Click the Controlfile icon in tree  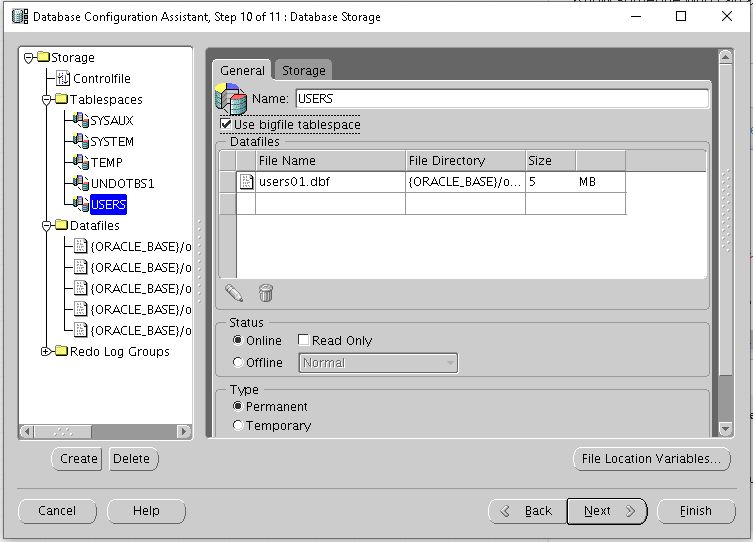point(63,78)
